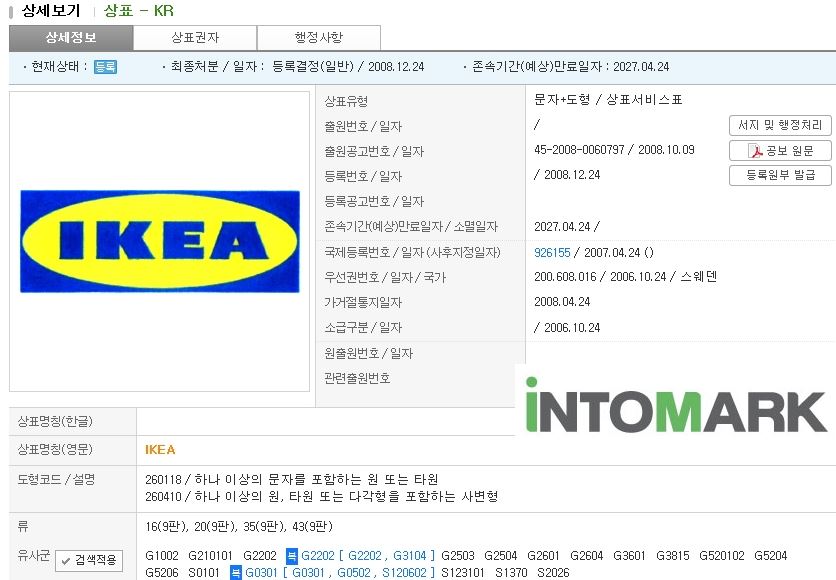This screenshot has width=836, height=580.
Task: Click mark type 문자+도형 / 상표서비스표
Action: click(608, 100)
